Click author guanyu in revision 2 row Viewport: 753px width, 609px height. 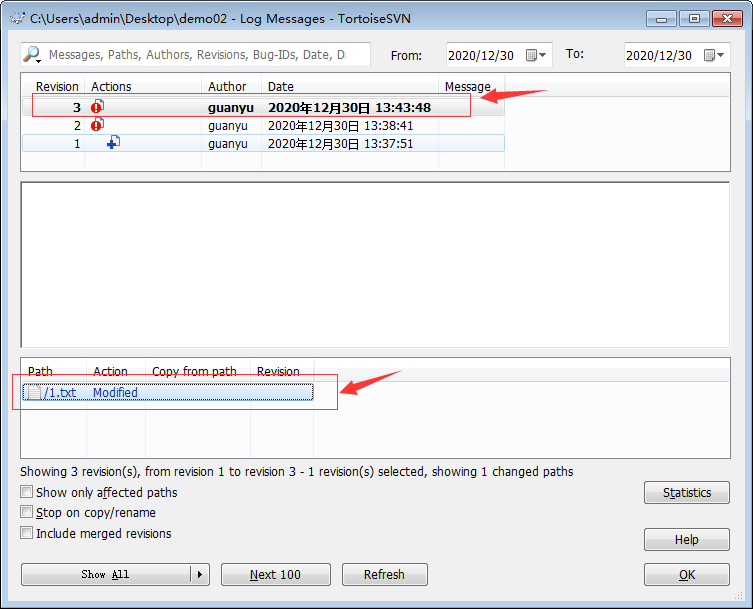click(228, 126)
